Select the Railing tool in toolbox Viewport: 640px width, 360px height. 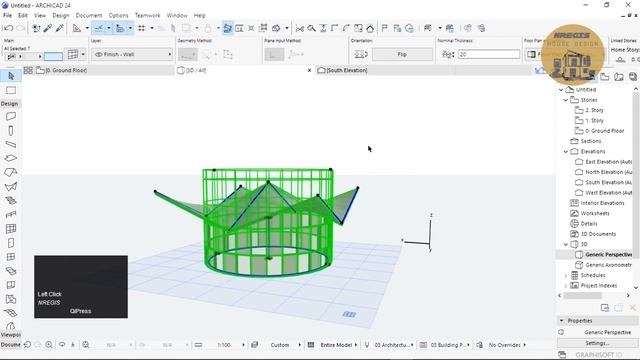point(11,214)
